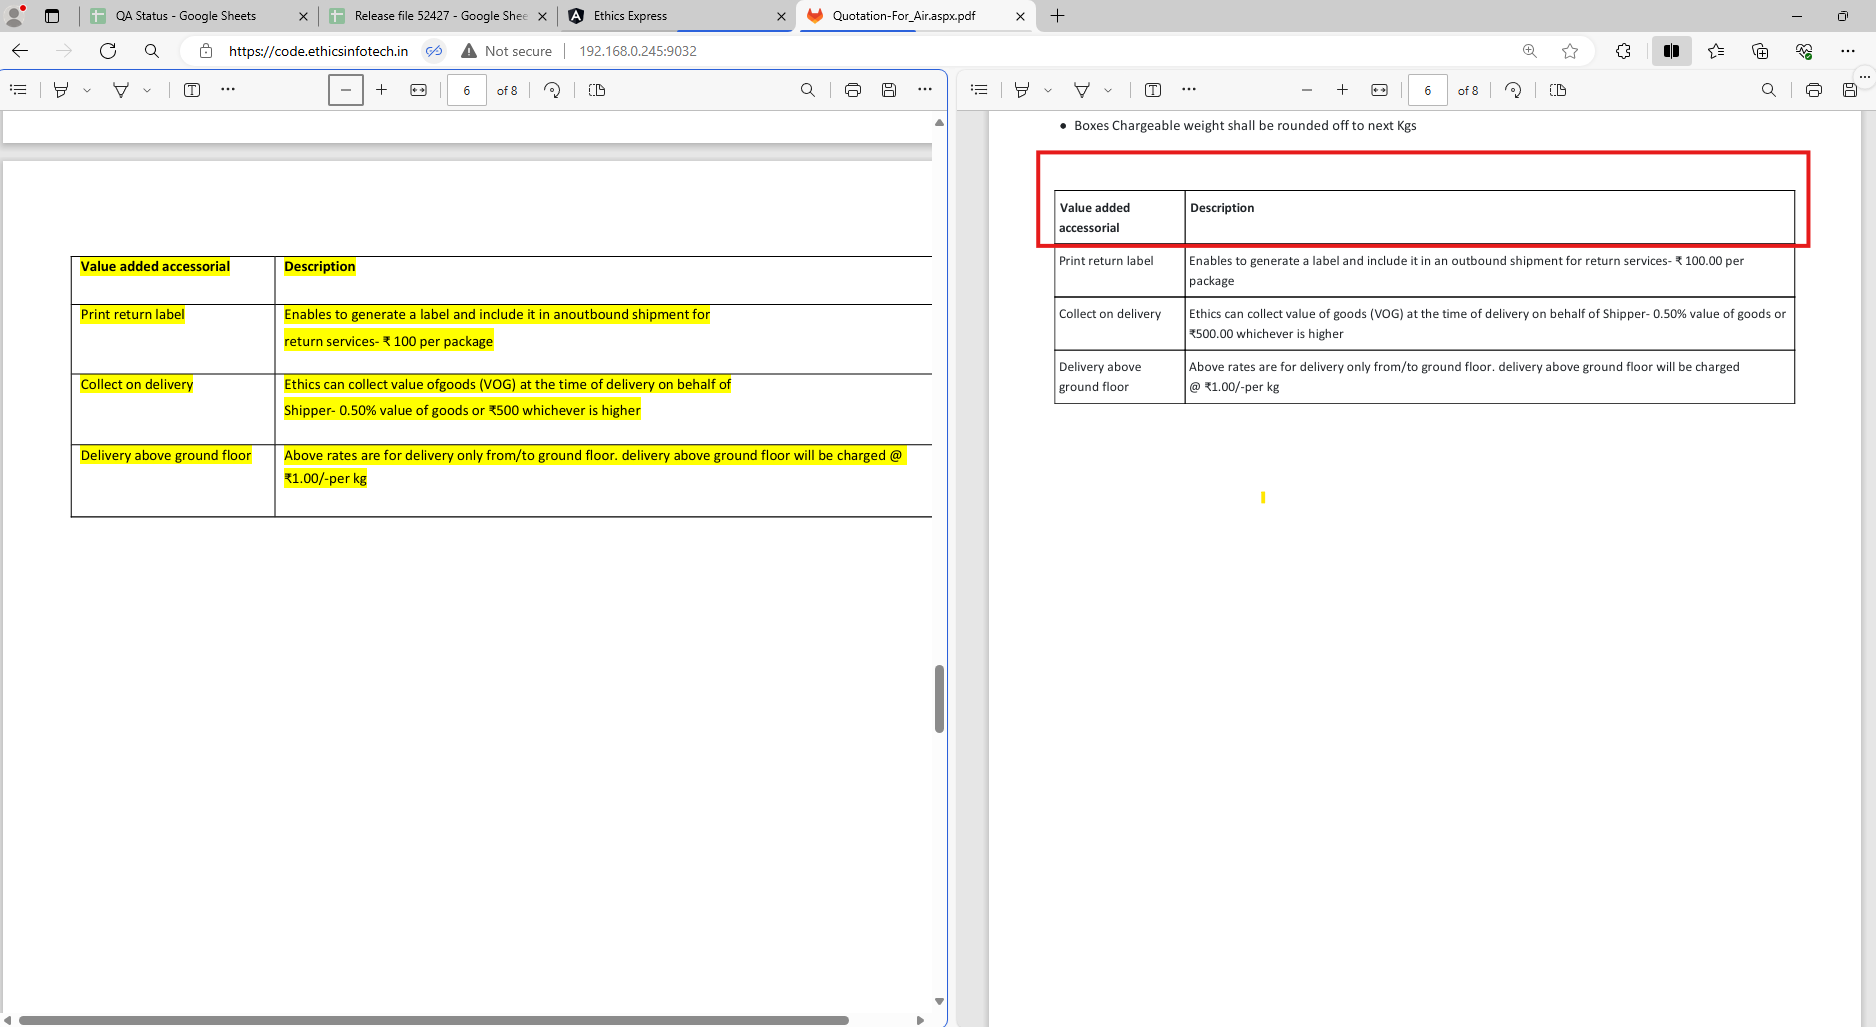Viewport: 1876px width, 1027px height.
Task: Click the Print icon in left PDF toolbar
Action: tap(852, 90)
